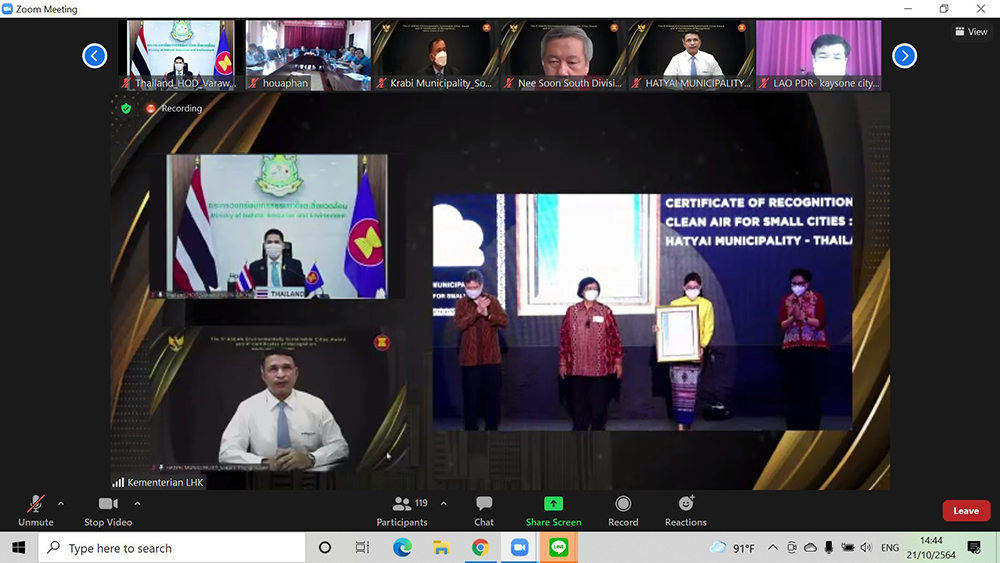This screenshot has height=563, width=1000.
Task: Open Google Chrome from taskbar
Action: coord(480,548)
